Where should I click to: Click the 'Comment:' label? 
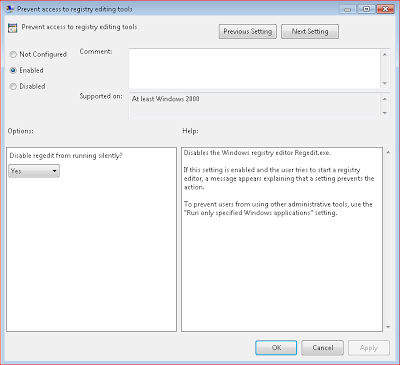[96, 51]
